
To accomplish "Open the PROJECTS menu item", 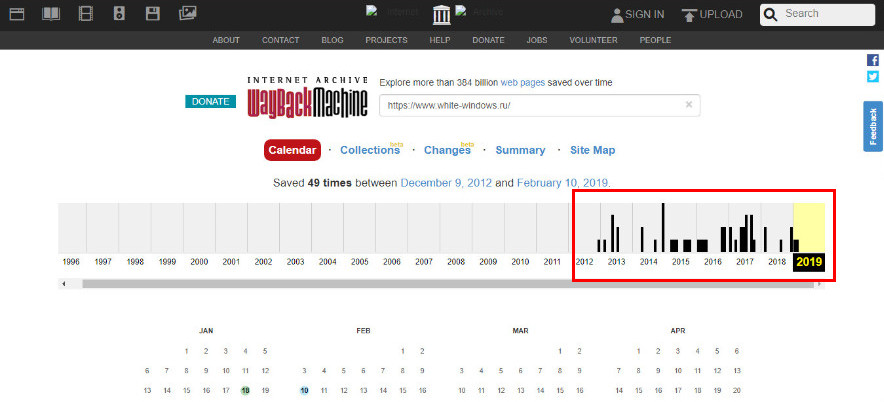I will pyautogui.click(x=386, y=40).
